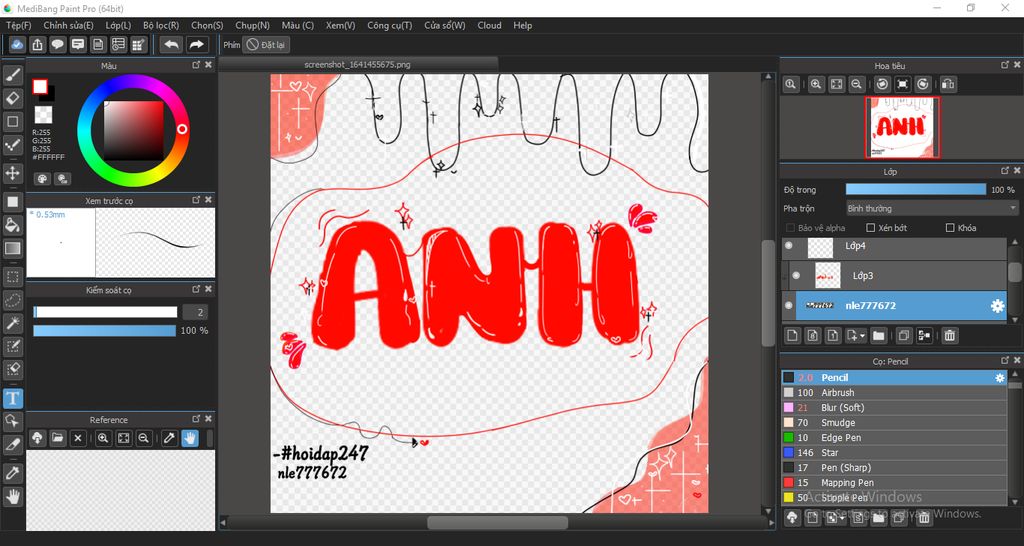Switch to the screenshot_1641455675.png tab
Image resolution: width=1024 pixels, height=546 pixels.
pos(358,64)
